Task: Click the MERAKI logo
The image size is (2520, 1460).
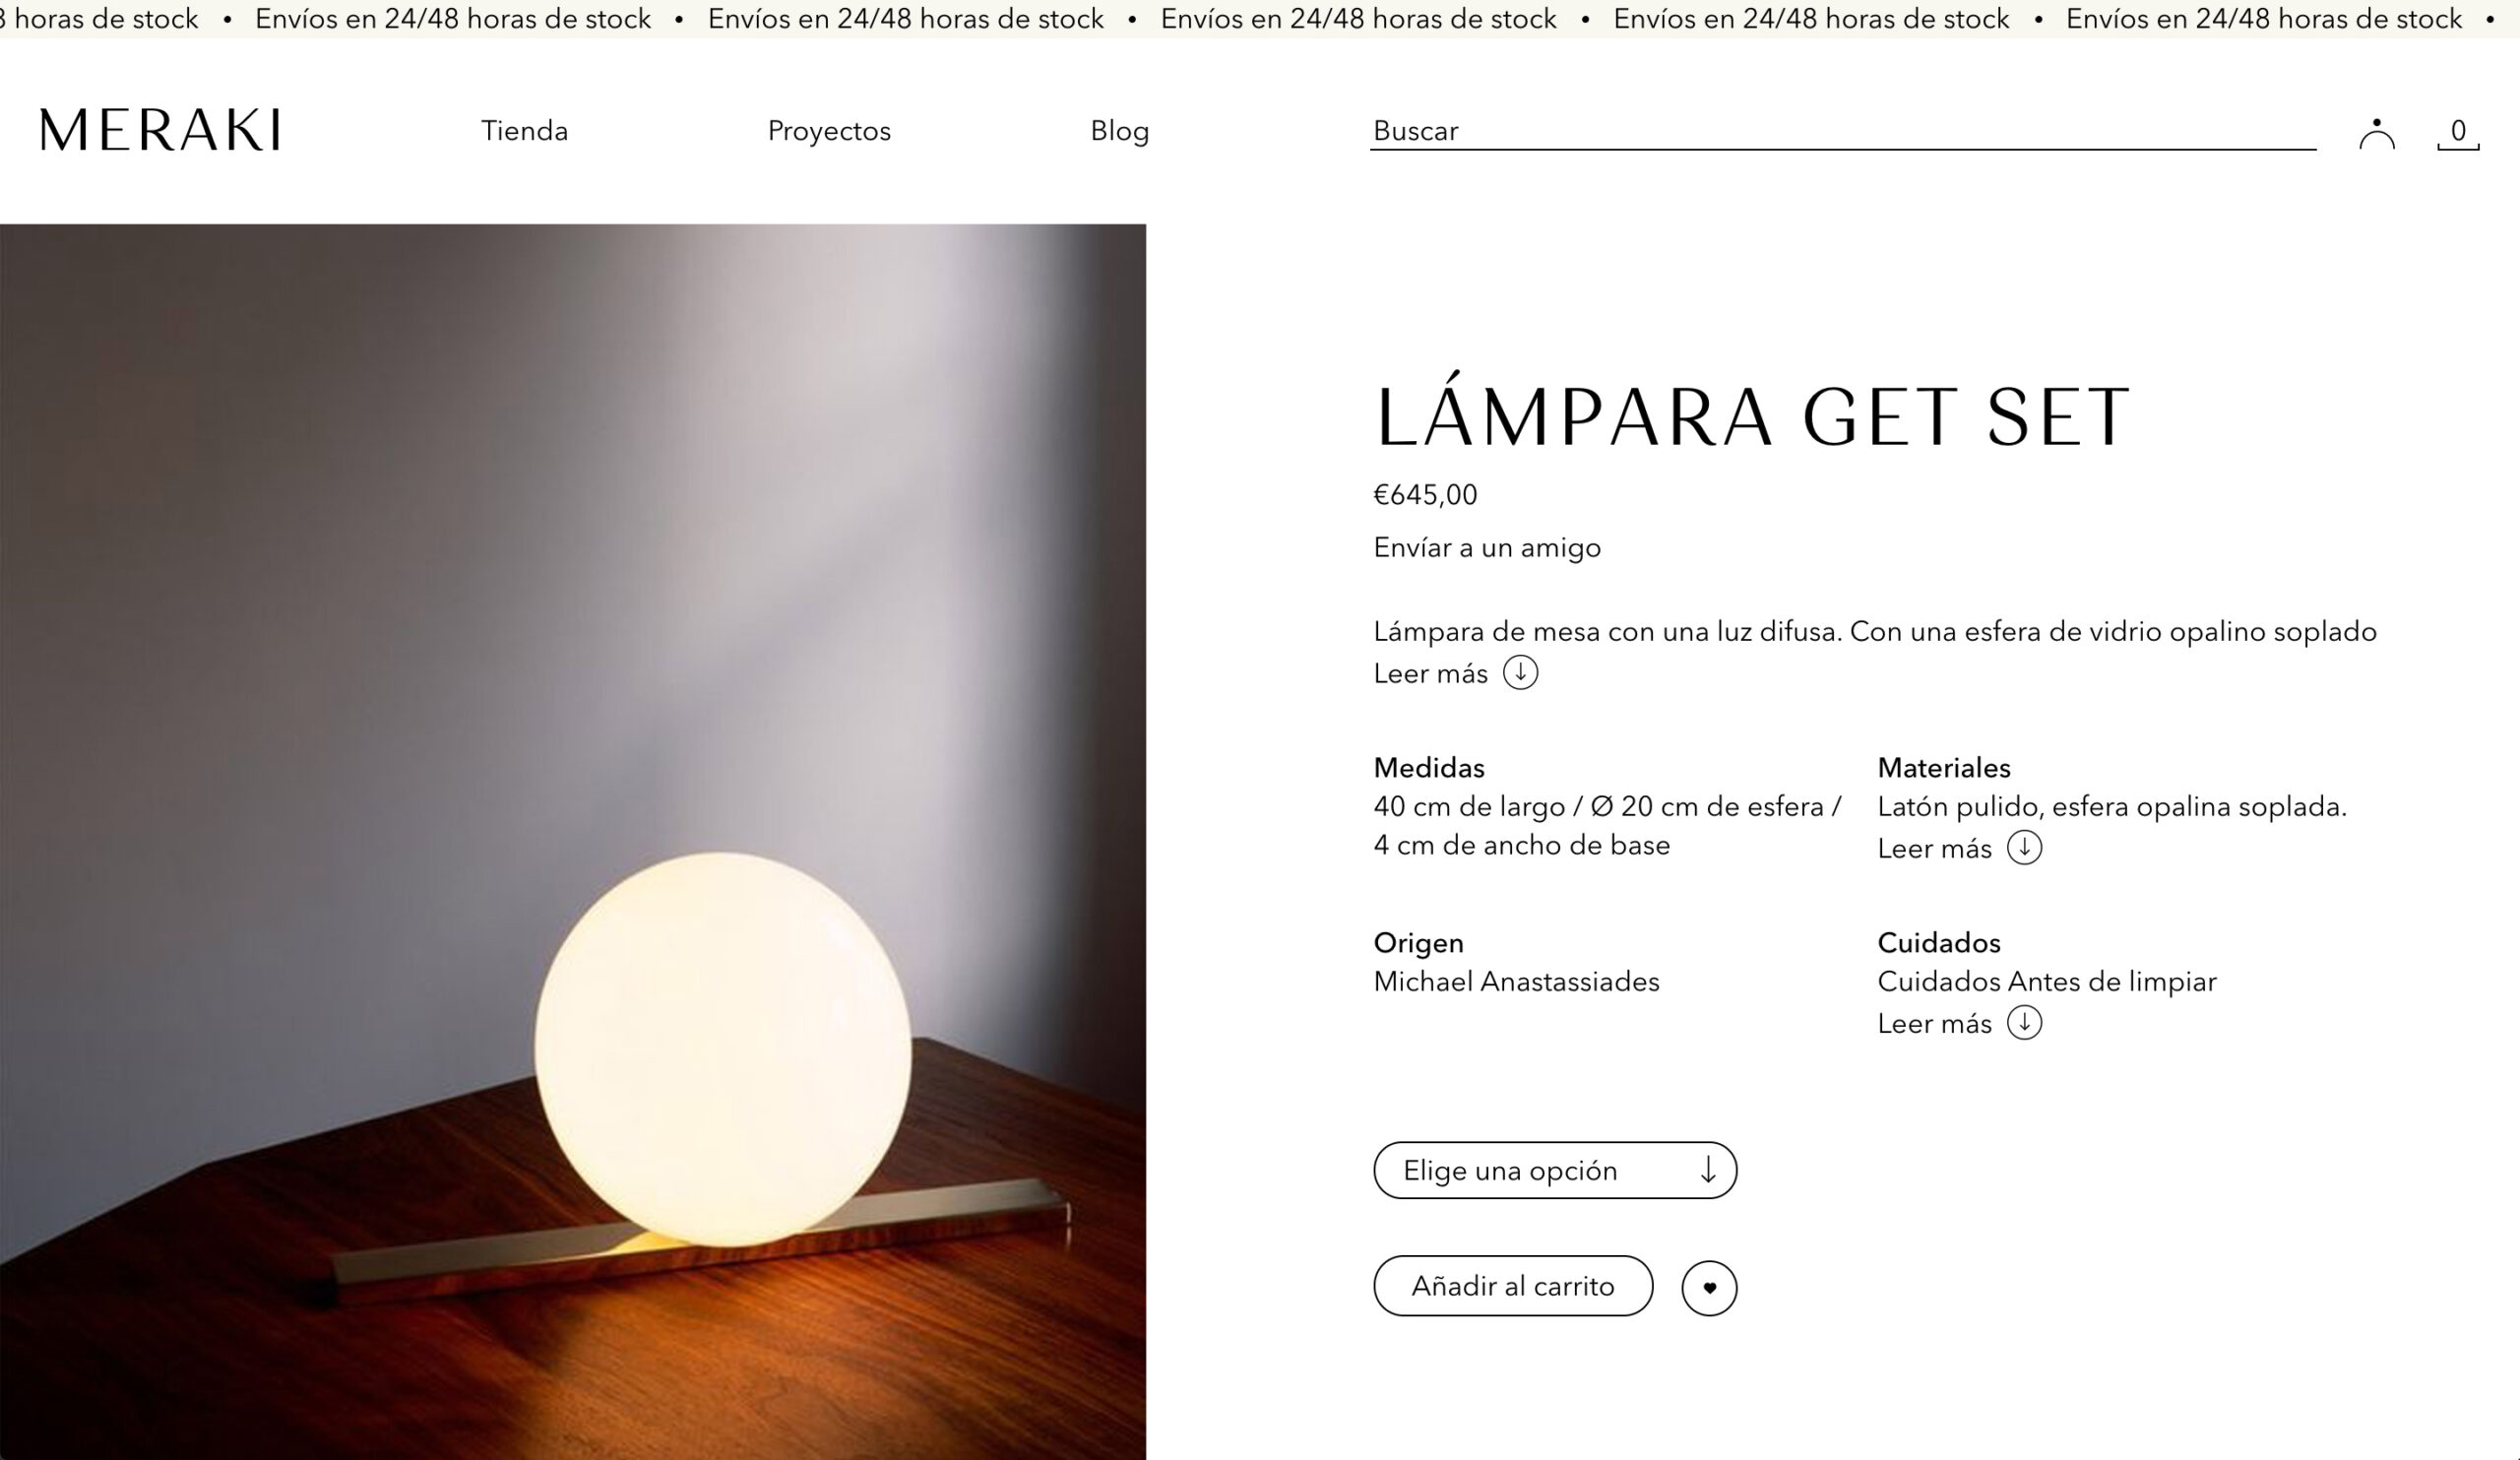Action: coord(160,131)
